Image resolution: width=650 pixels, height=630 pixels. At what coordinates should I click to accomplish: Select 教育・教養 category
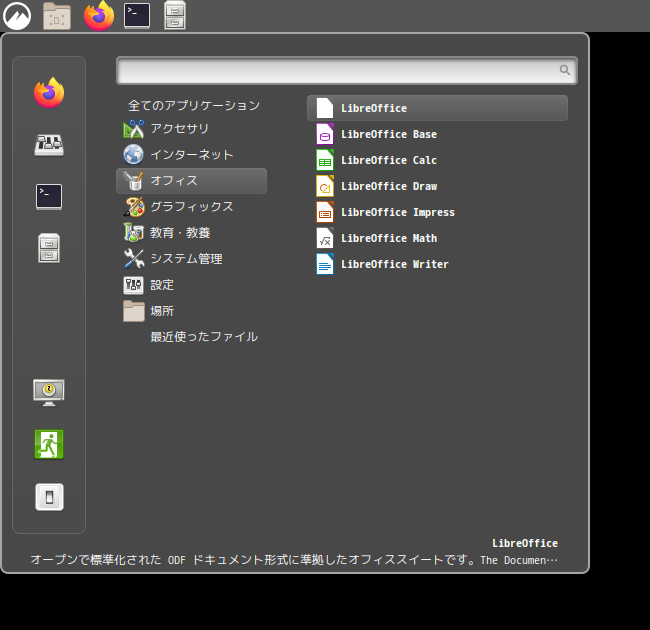pos(192,233)
